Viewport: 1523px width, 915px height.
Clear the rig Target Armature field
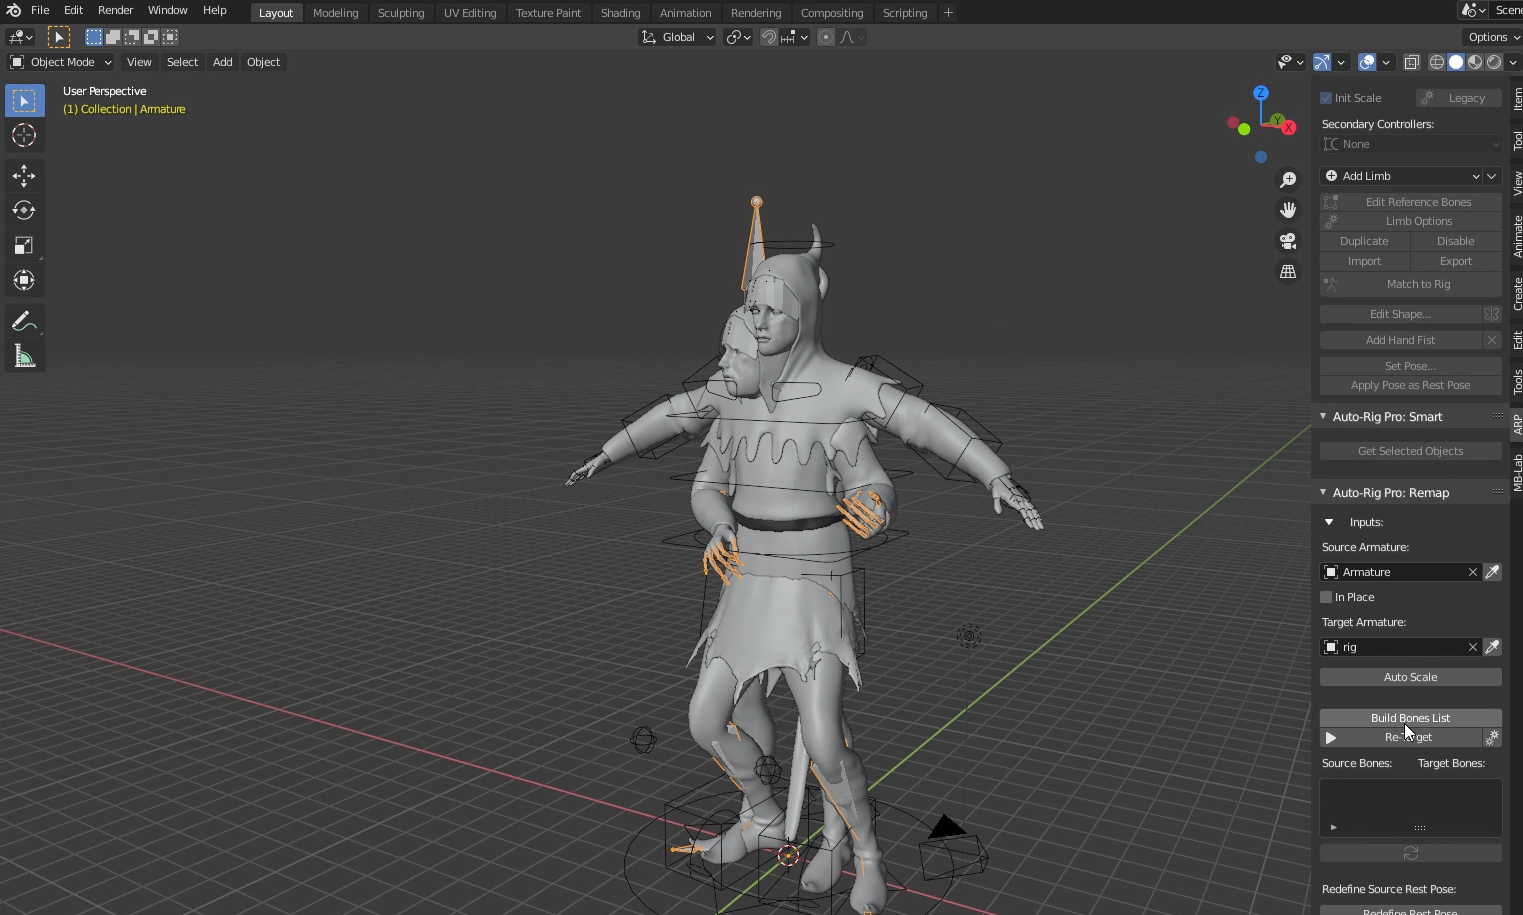(1472, 647)
